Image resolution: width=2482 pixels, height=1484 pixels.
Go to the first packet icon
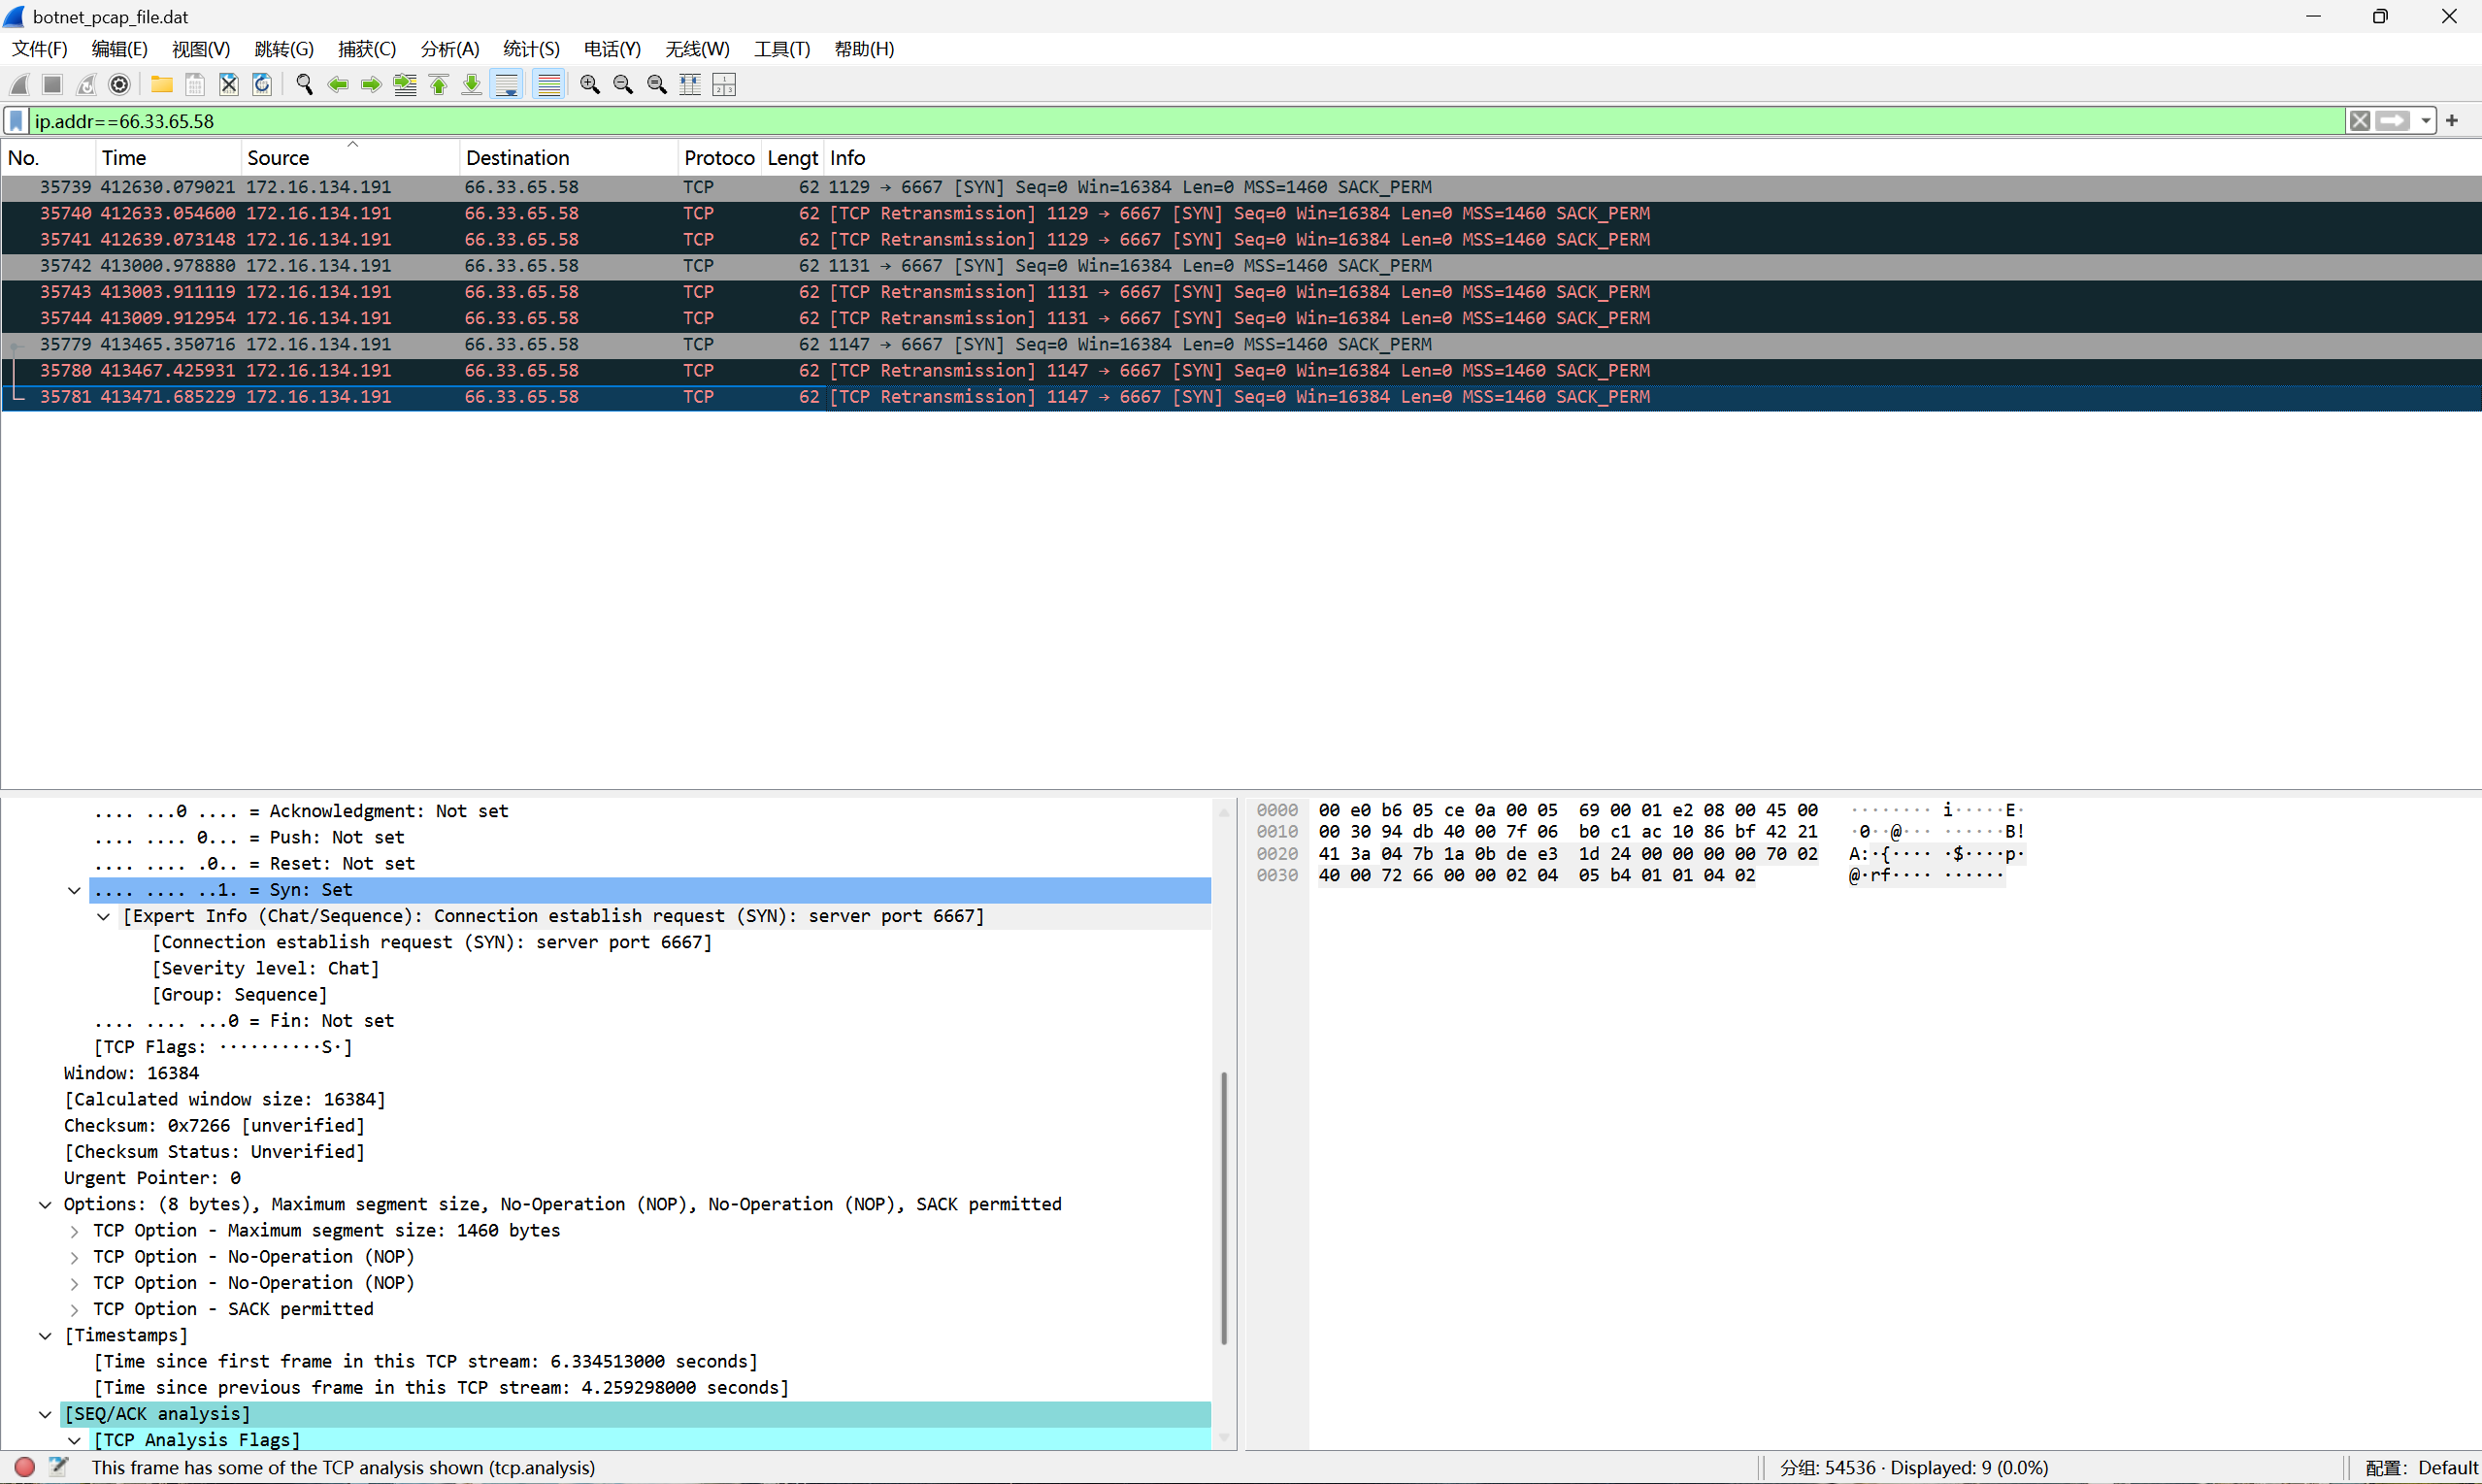439,85
